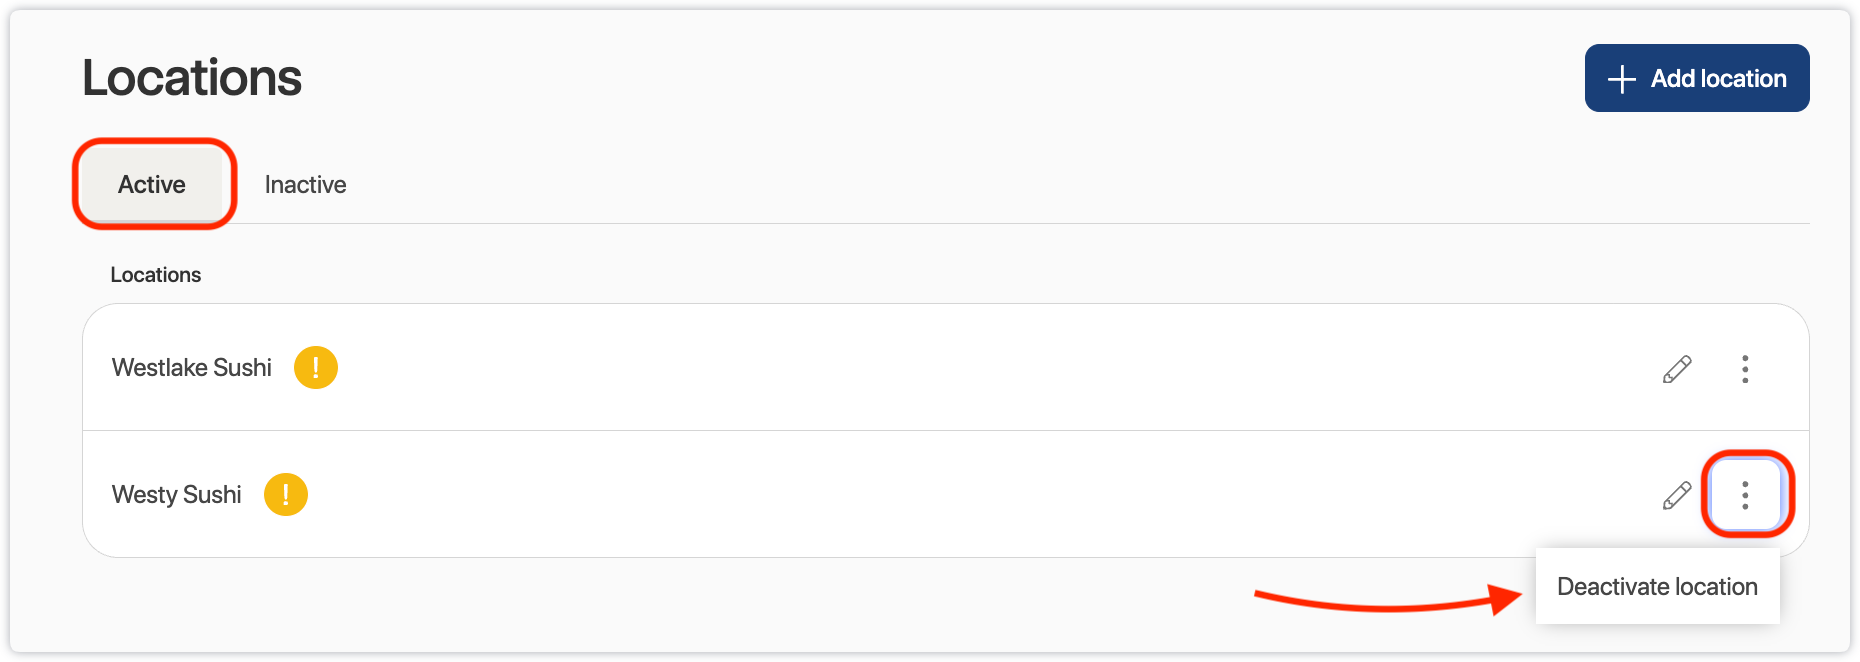Click the large Locations page heading
The width and height of the screenshot is (1860, 662).
192,78
